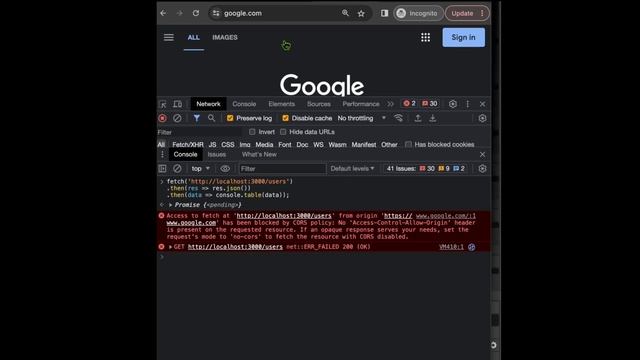Switch to drawer Issues tab

(217, 154)
